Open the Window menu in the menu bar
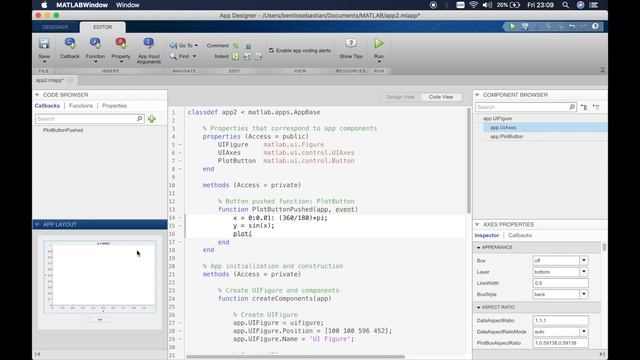The image size is (640, 360). click(128, 5)
